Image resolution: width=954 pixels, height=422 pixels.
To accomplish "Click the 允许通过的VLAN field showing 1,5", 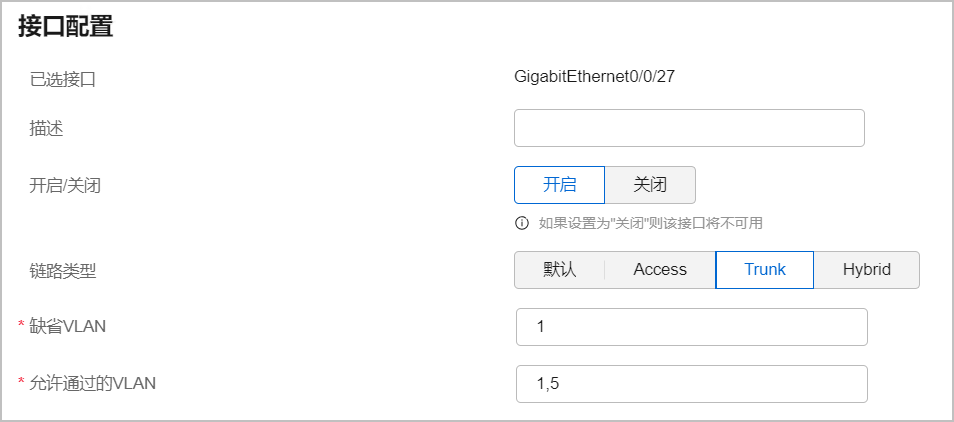I will [692, 384].
